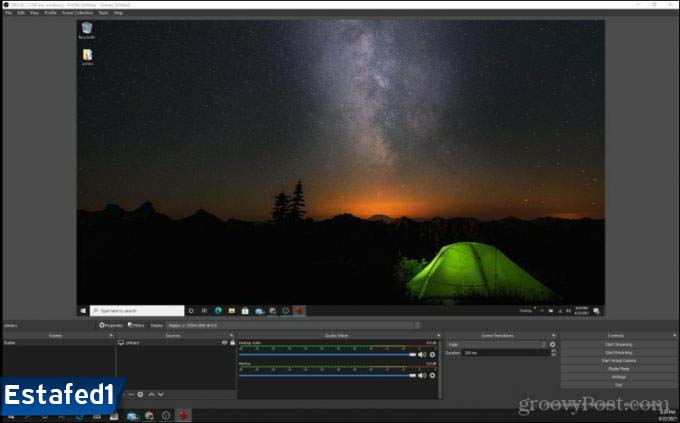
Task: Toggle visibility eye of the display source
Action: pos(224,343)
